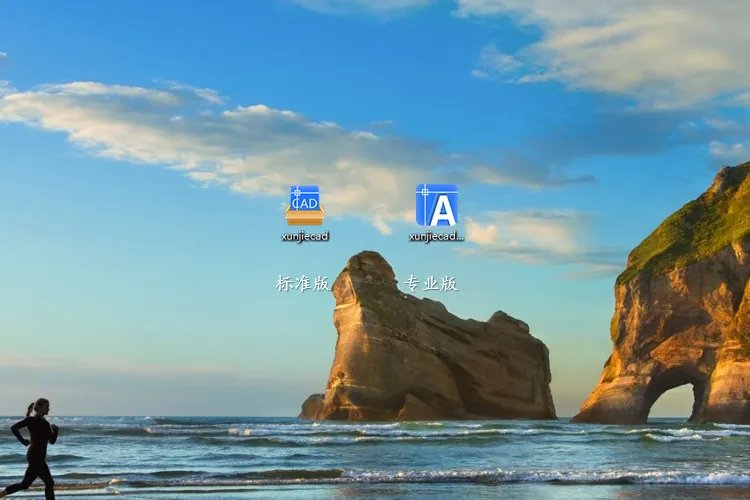750x500 pixels.
Task: Click the 'CAD' lettering on the installer icon
Action: tap(305, 201)
